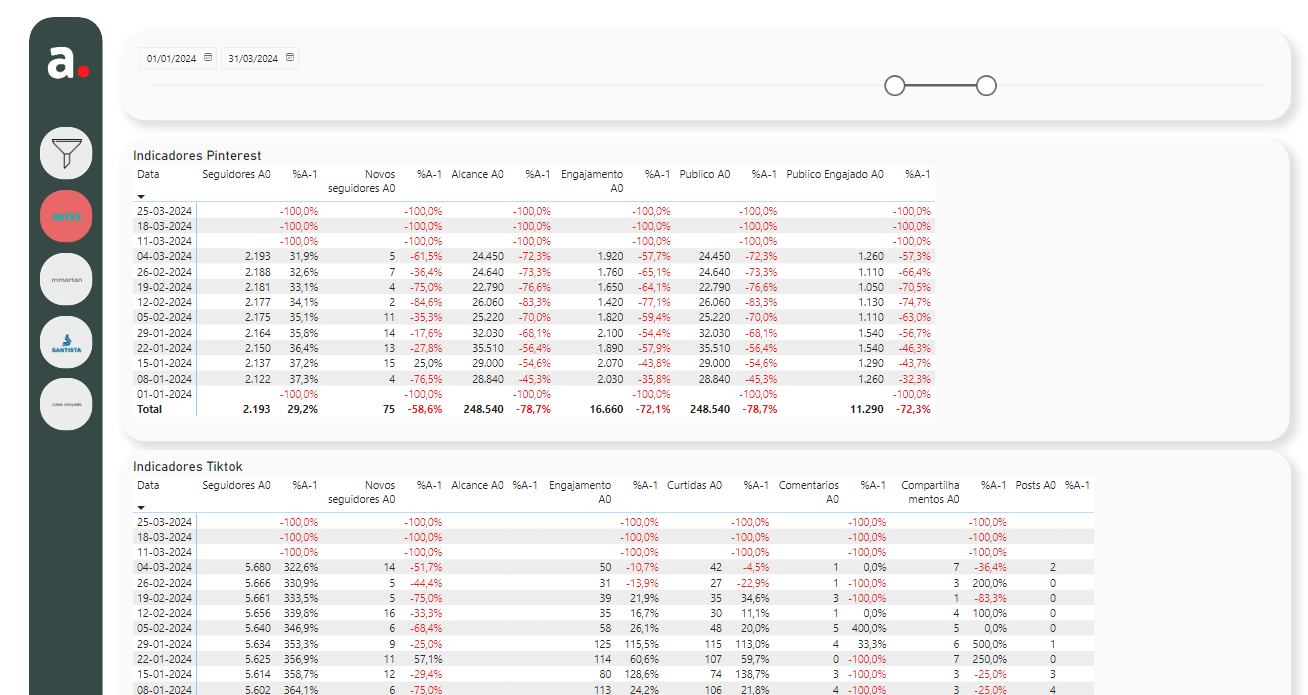
Task: Click sort arrow under Pinterest Data column
Action: [141, 196]
